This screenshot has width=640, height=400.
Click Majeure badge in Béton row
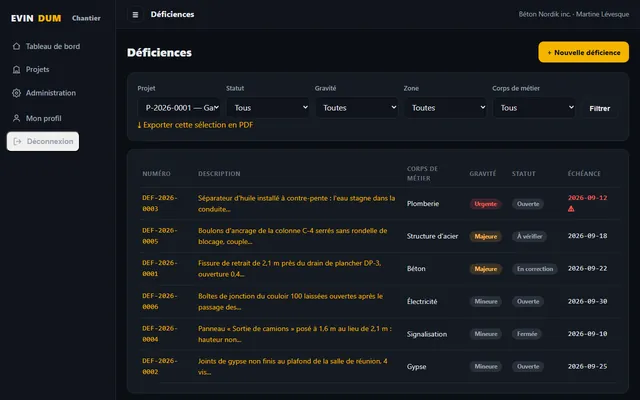(485, 269)
